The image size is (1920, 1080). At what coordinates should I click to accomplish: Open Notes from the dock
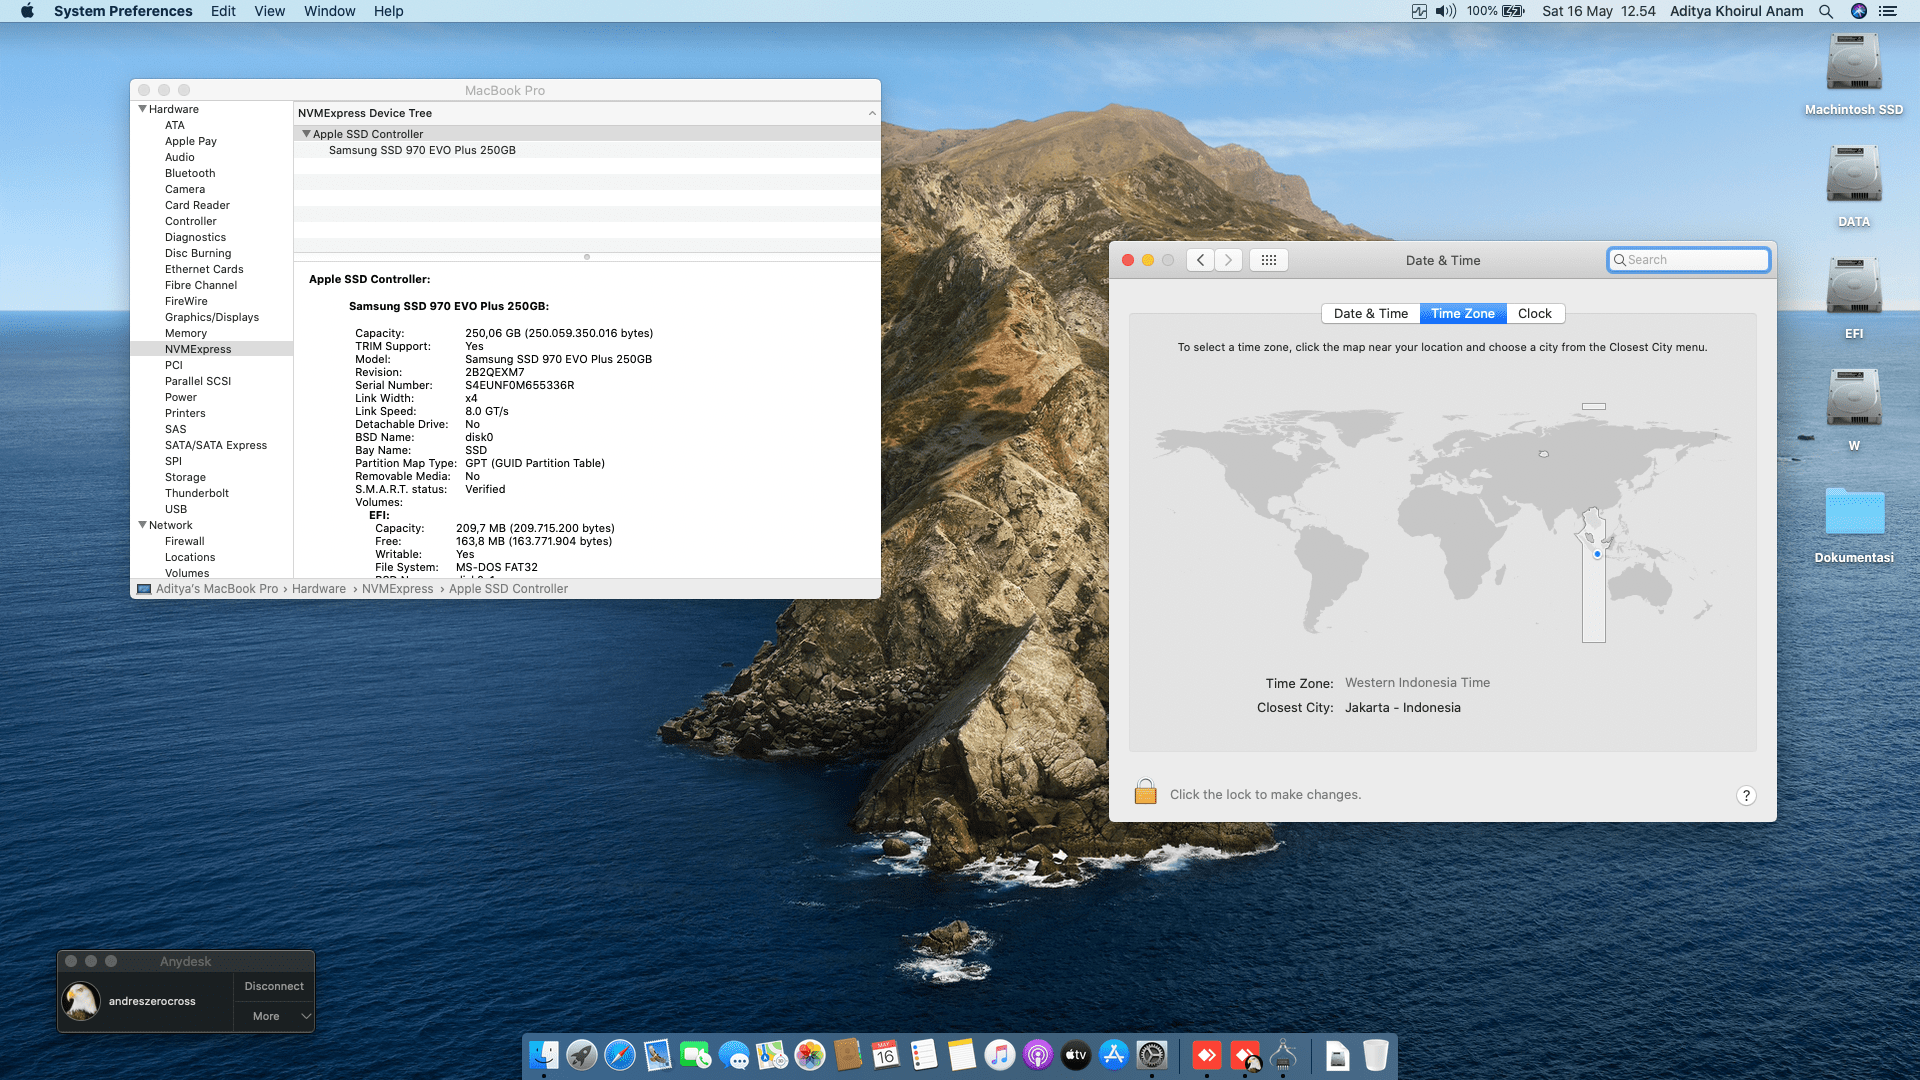coord(962,1055)
